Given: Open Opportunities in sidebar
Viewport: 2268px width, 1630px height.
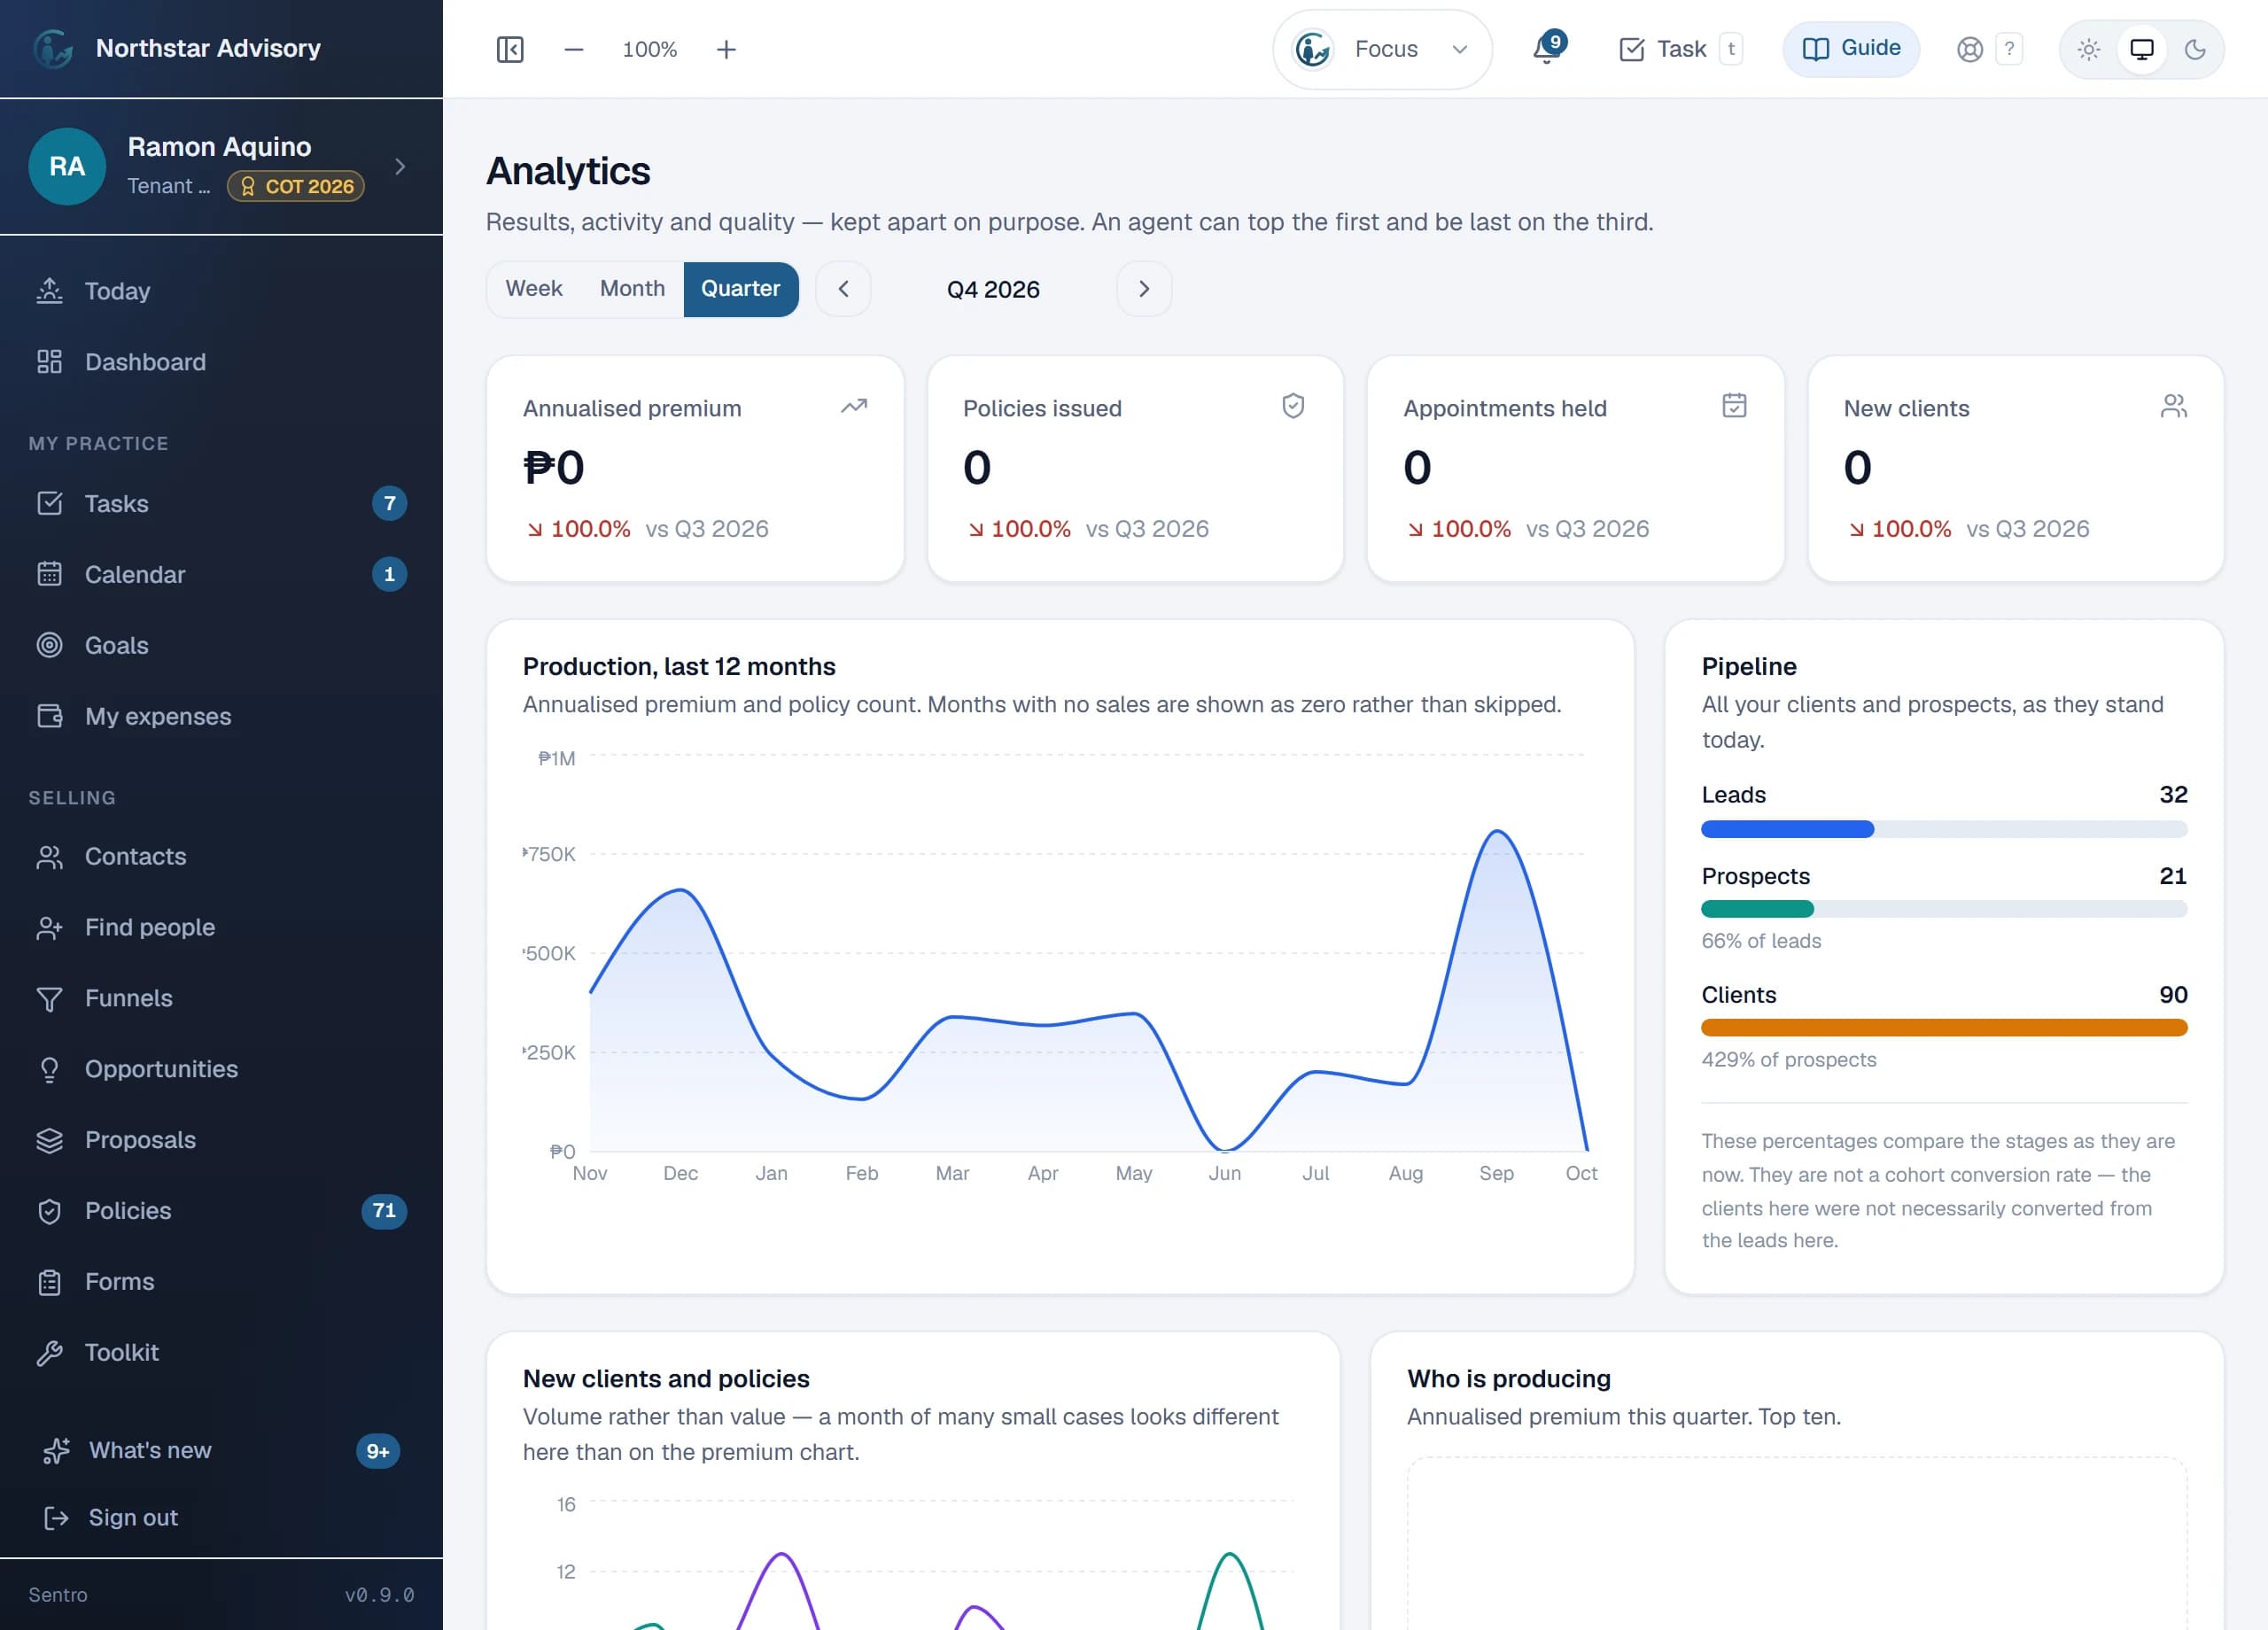Looking at the screenshot, I should tap(221, 1069).
